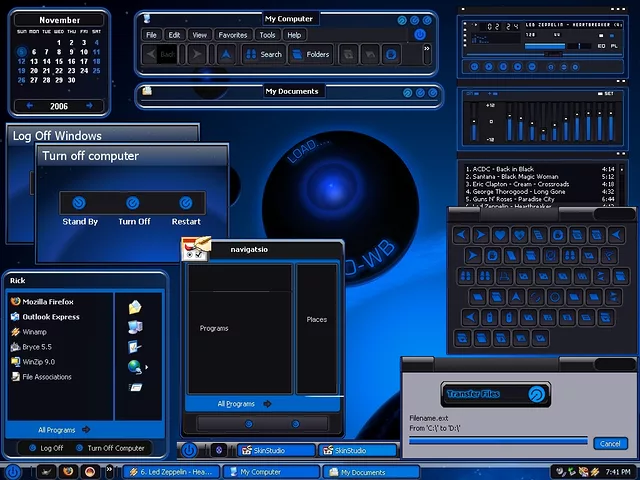640x480 pixels.
Task: Click the Turn Off power icon
Action: (132, 202)
